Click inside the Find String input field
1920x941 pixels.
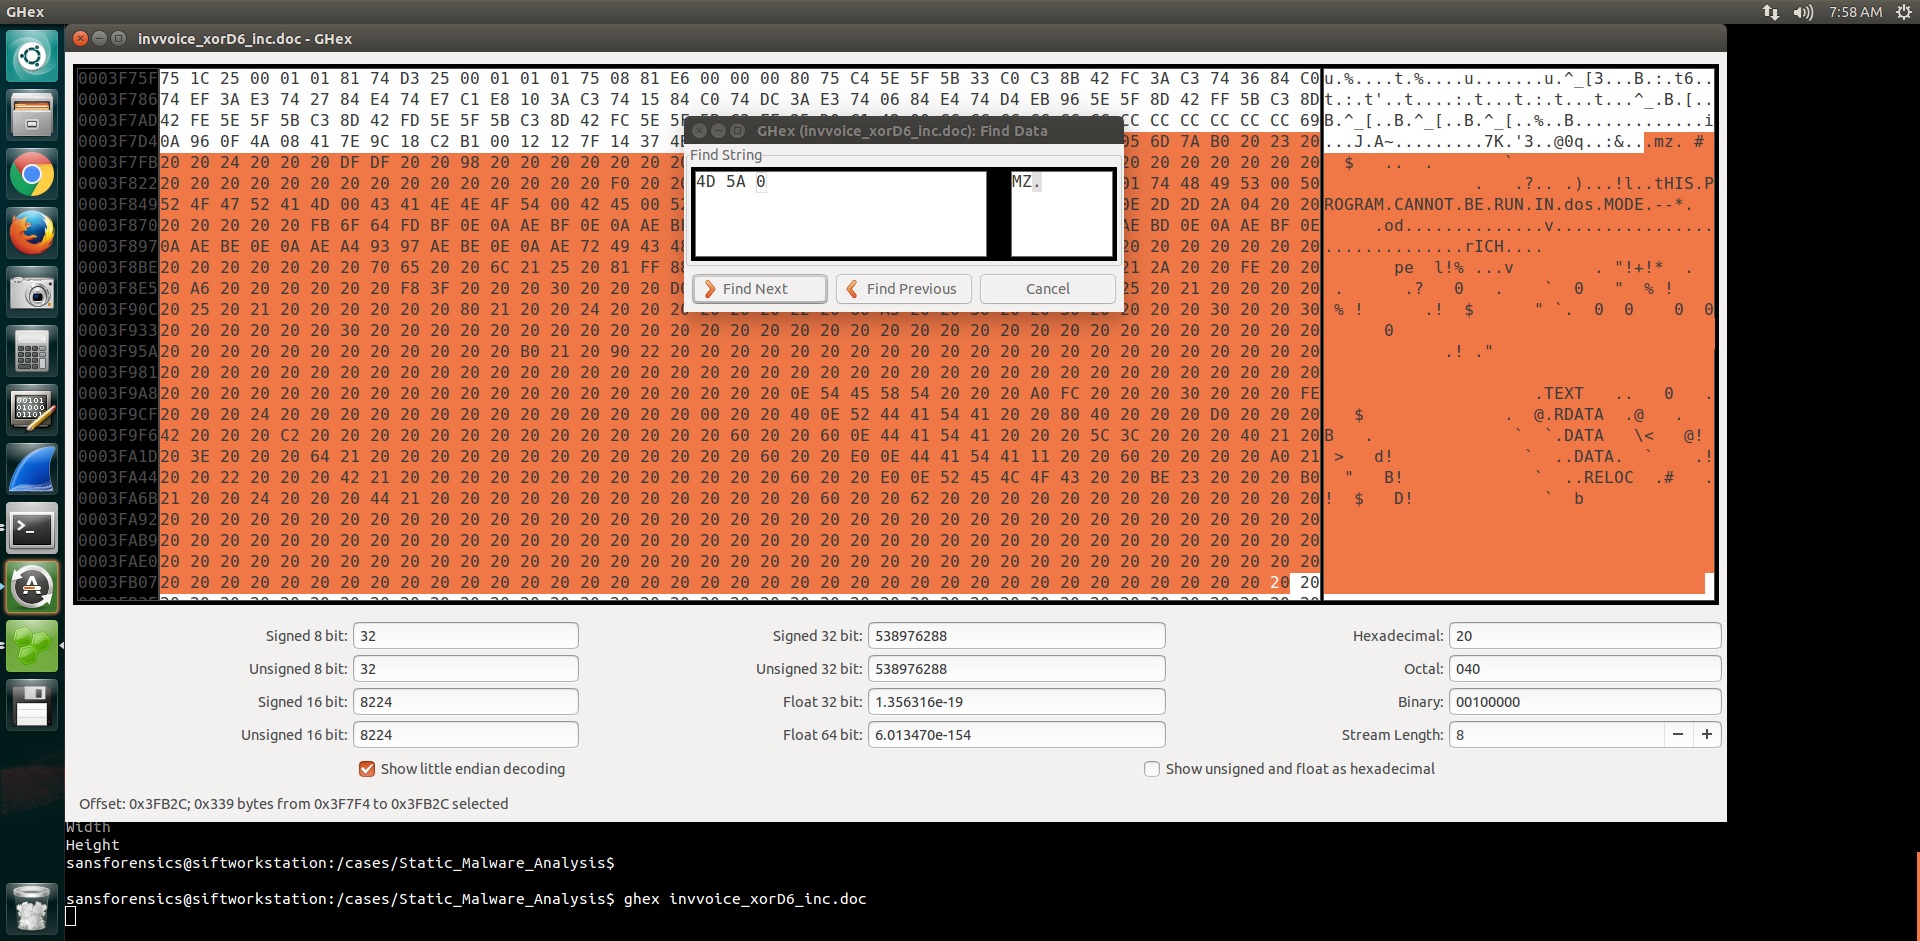(x=840, y=214)
